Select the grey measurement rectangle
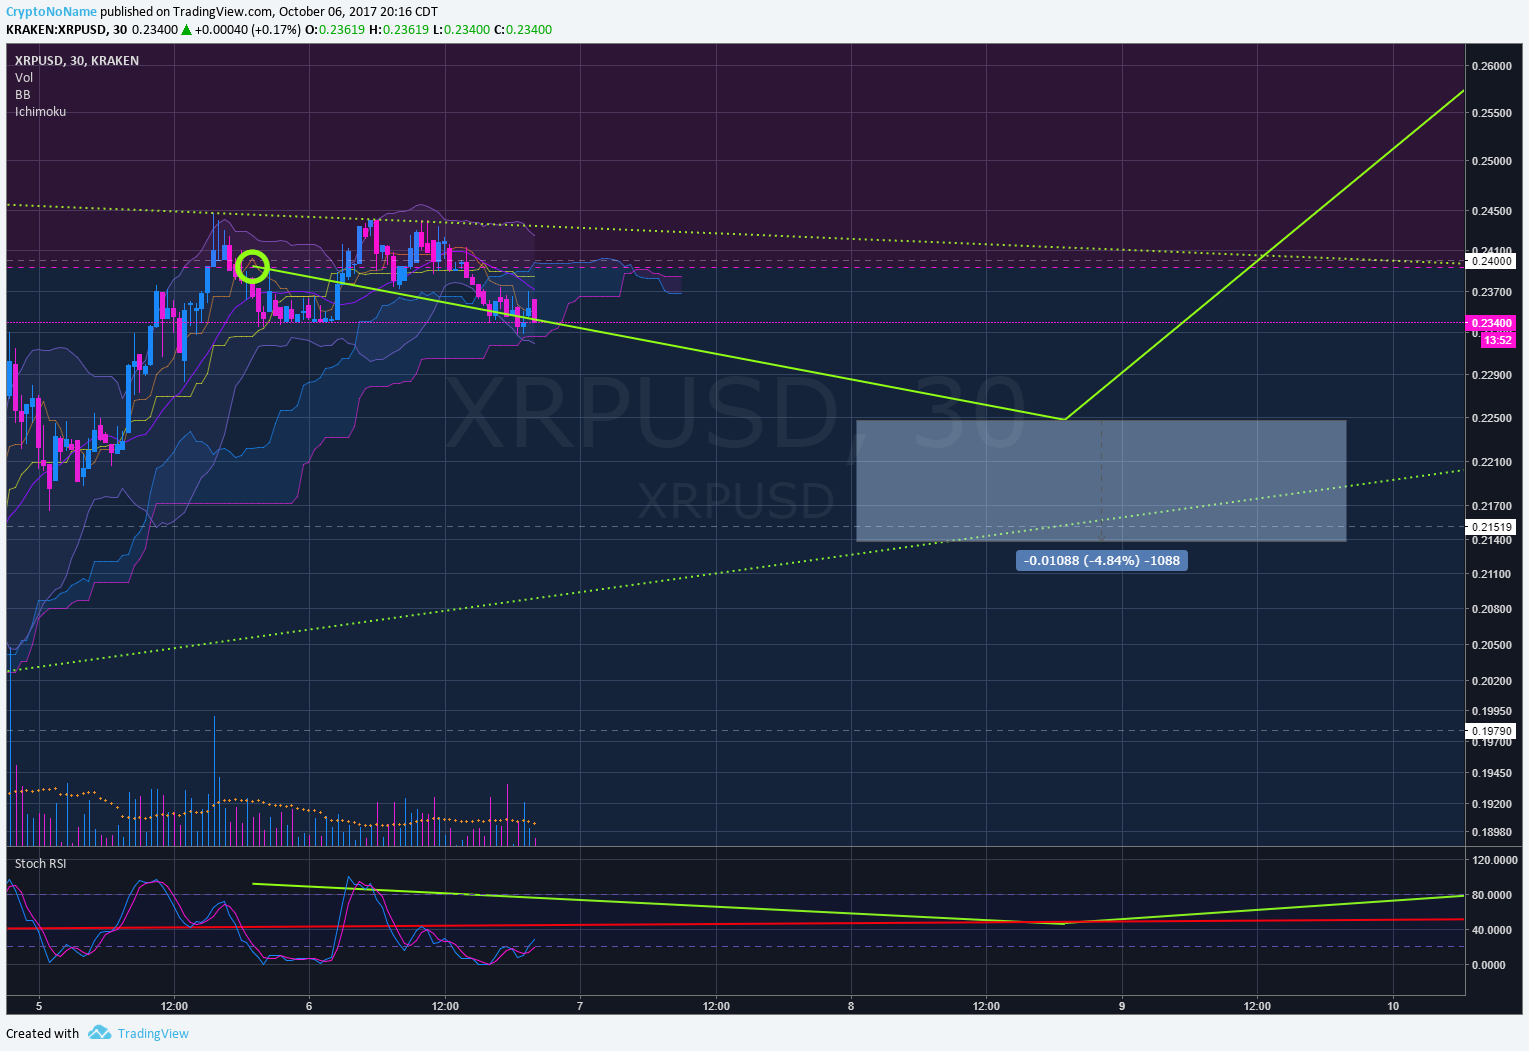The height and width of the screenshot is (1051, 1529). point(1101,481)
